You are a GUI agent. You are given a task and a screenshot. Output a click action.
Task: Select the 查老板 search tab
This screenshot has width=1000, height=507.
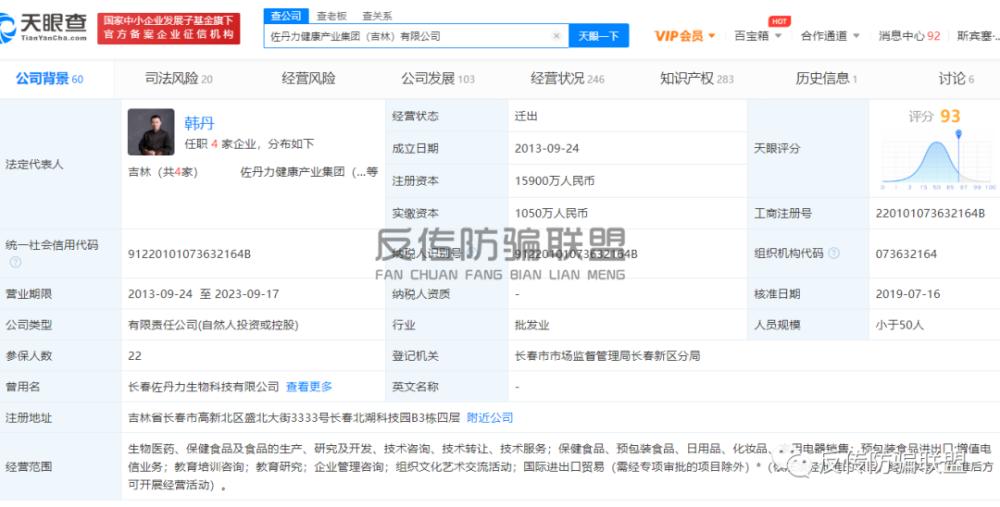330,16
